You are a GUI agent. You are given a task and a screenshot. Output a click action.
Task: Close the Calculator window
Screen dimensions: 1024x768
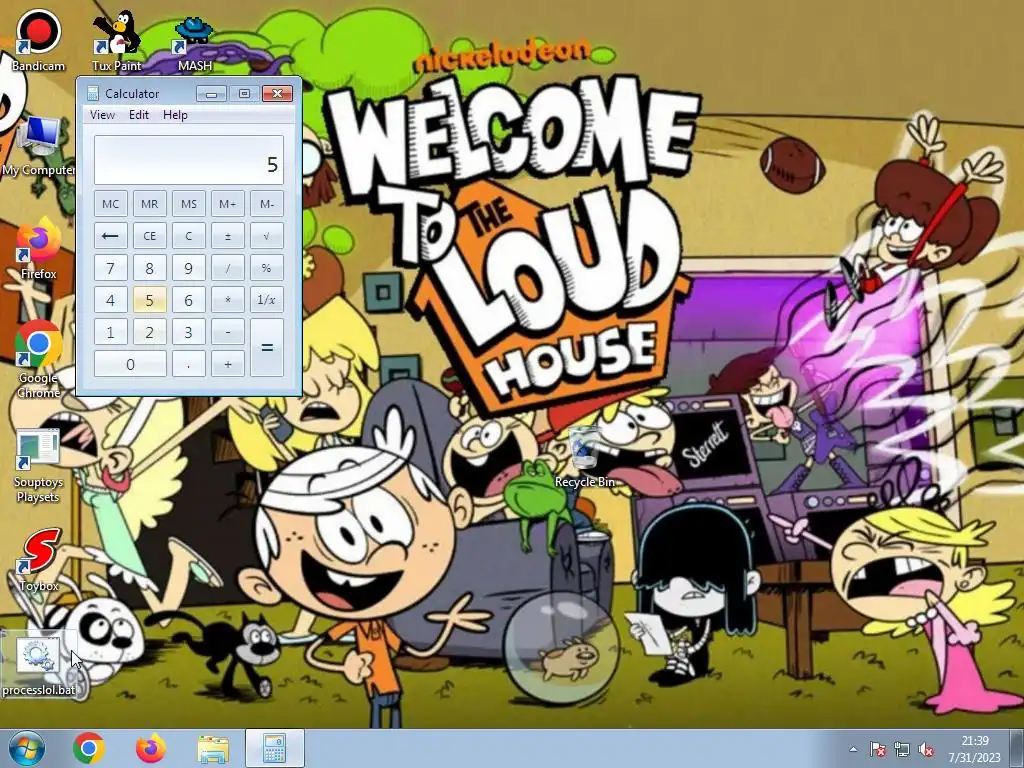(277, 93)
